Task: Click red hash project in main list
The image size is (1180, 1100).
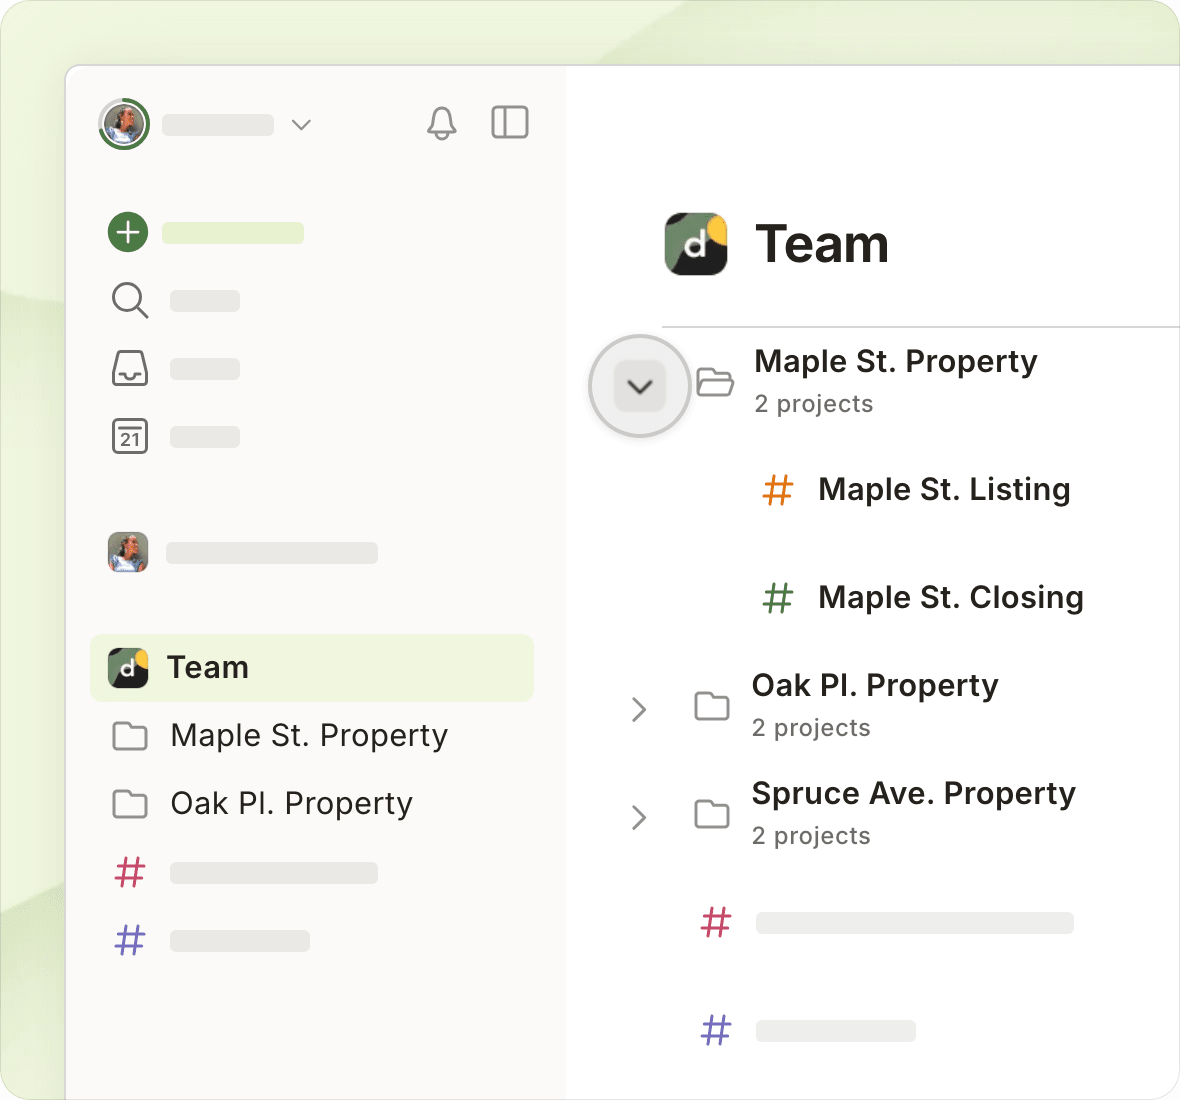Action: [x=887, y=922]
